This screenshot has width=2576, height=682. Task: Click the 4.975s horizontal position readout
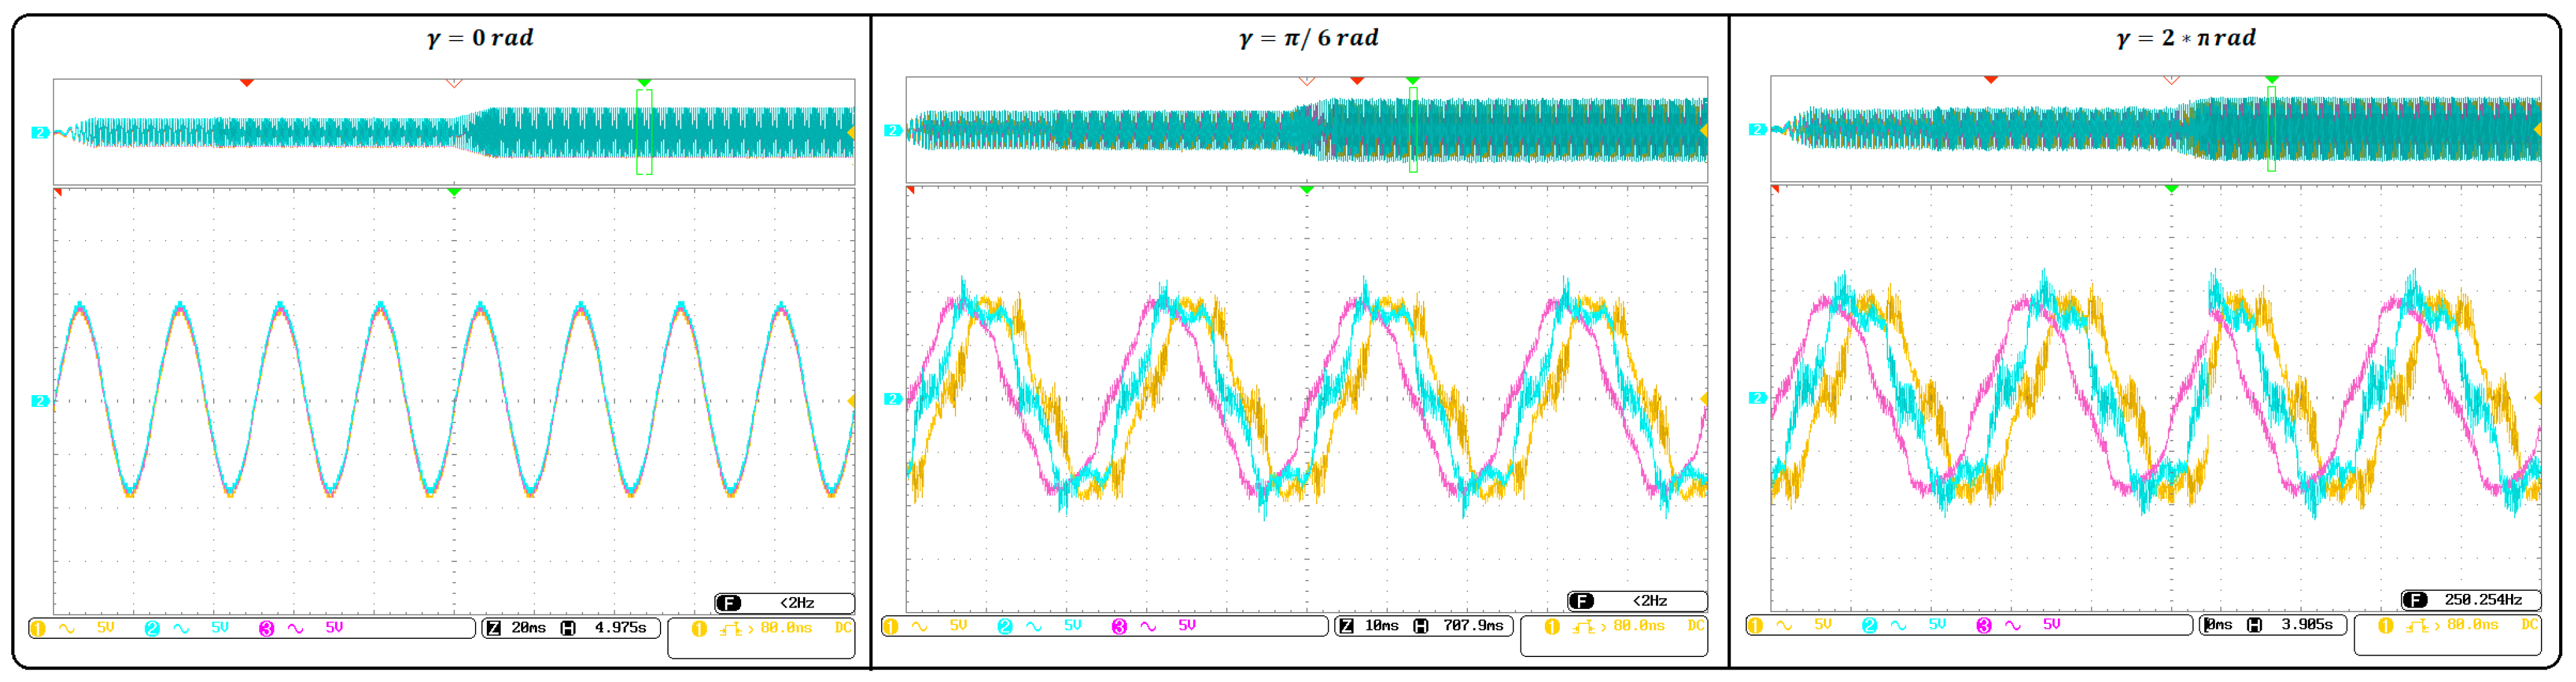coord(620,629)
